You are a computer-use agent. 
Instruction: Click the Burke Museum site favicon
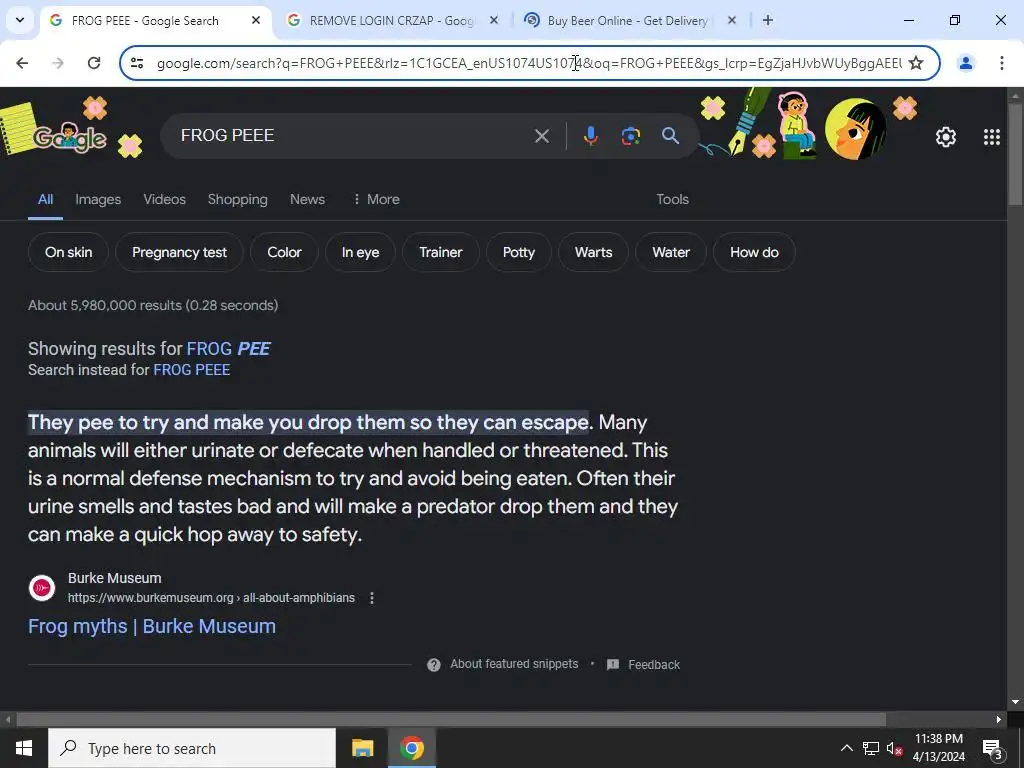coord(42,588)
